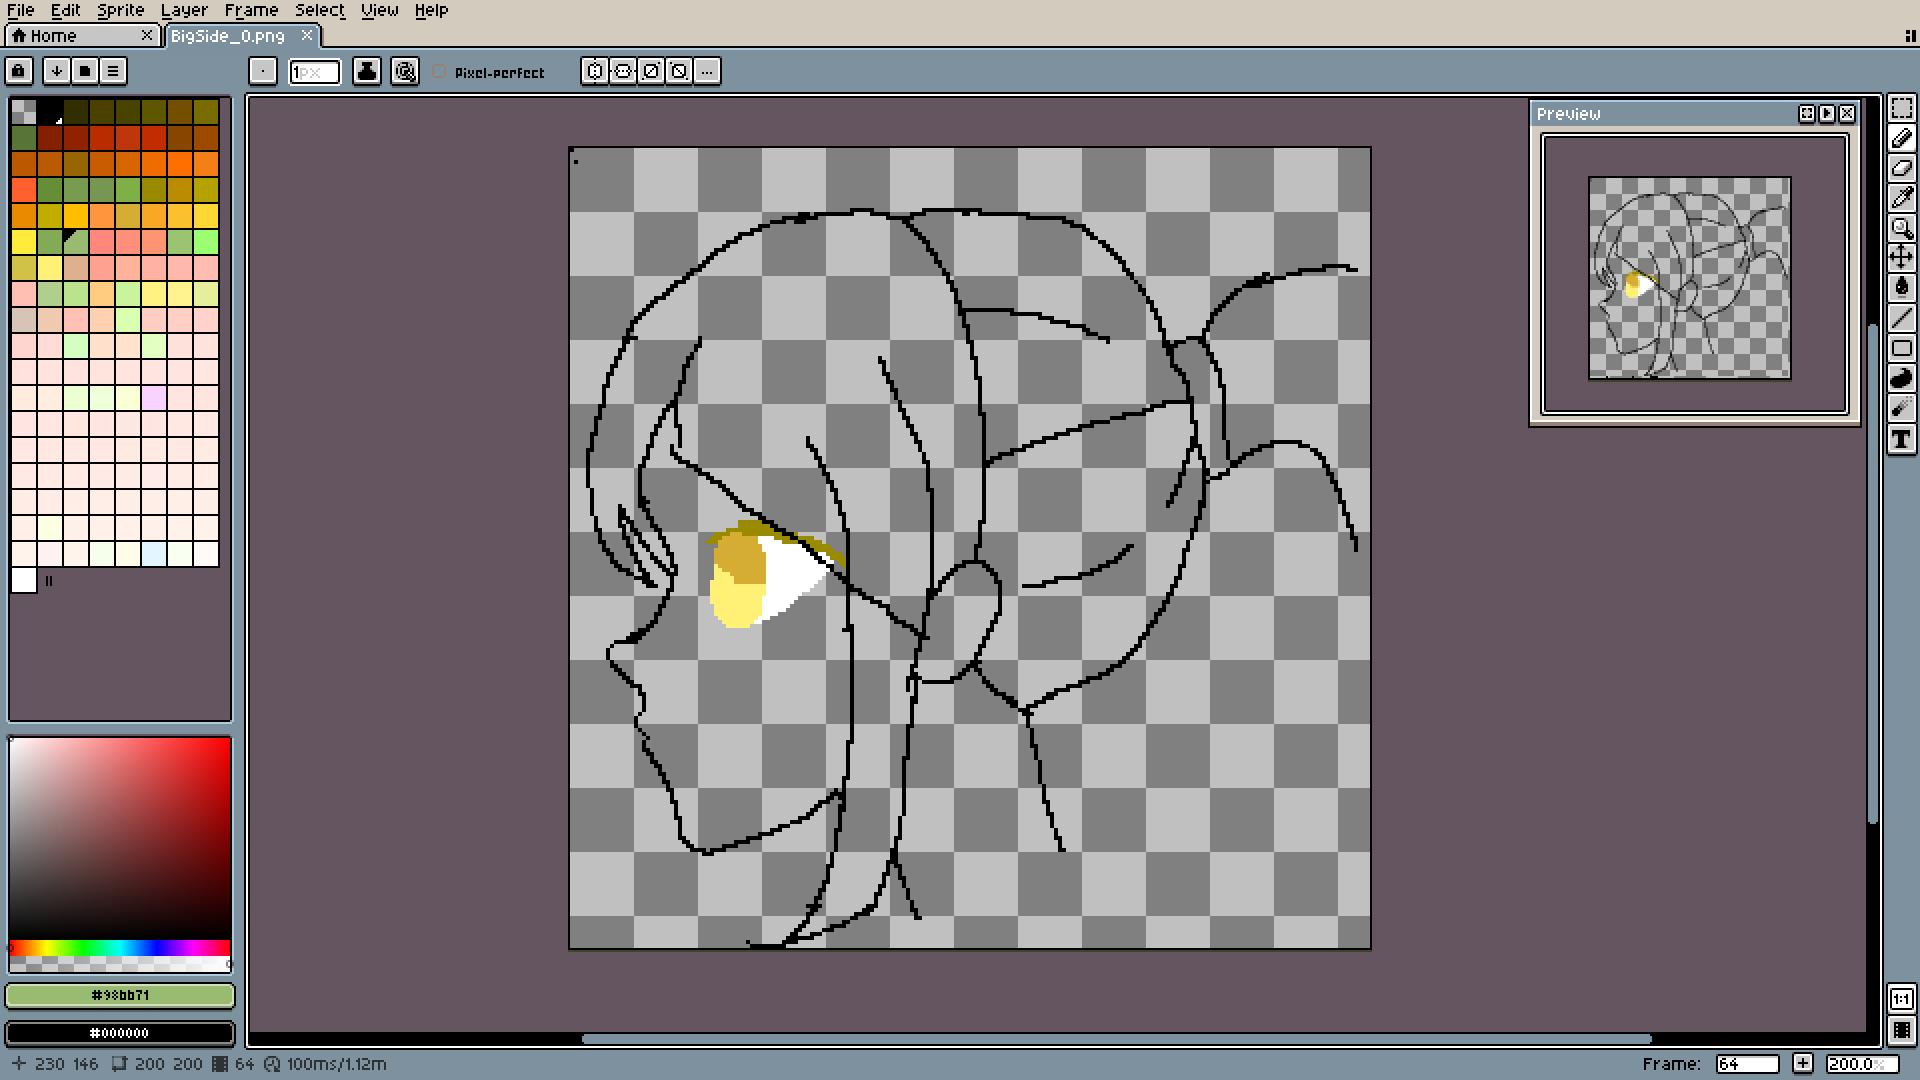Image resolution: width=1920 pixels, height=1080 pixels.
Task: Select the Line tool
Action: [1901, 318]
